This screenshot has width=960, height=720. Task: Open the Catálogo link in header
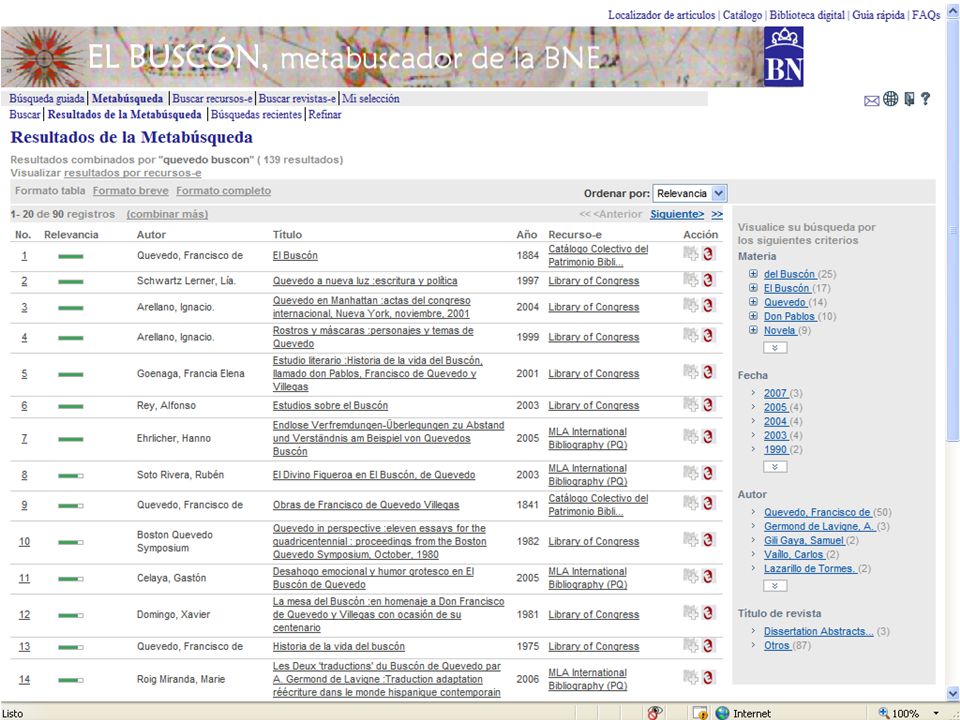pyautogui.click(x=742, y=15)
